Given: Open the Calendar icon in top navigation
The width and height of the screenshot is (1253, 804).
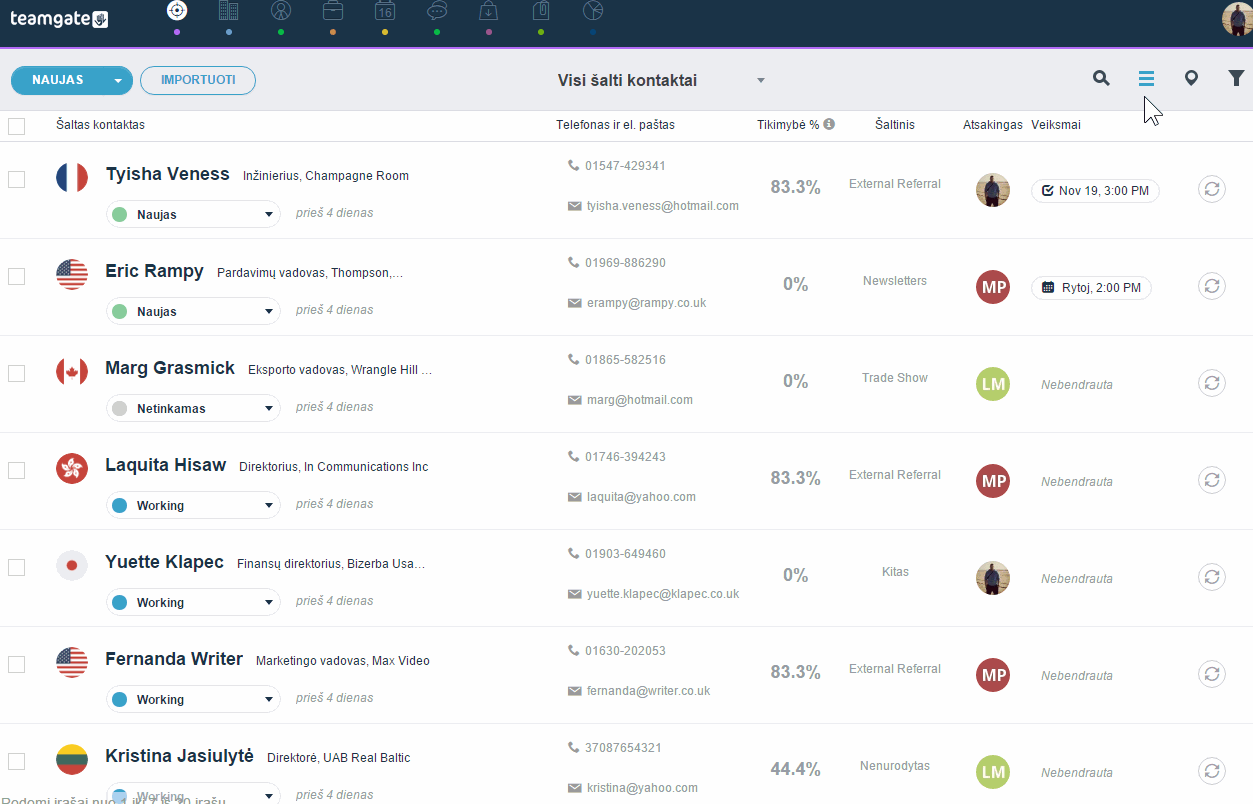Looking at the screenshot, I should [385, 11].
